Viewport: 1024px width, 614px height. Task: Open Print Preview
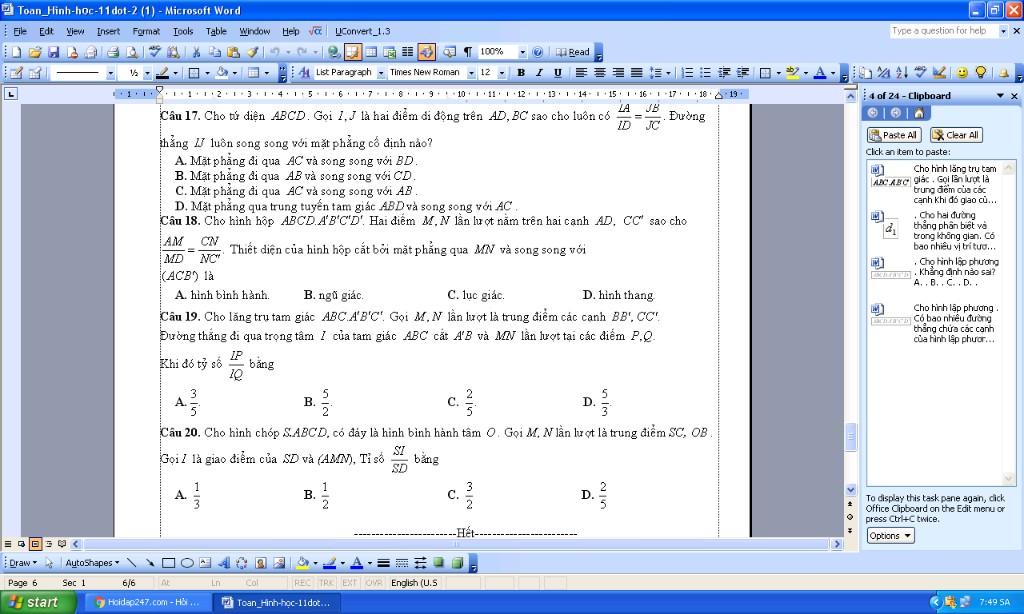click(x=131, y=52)
